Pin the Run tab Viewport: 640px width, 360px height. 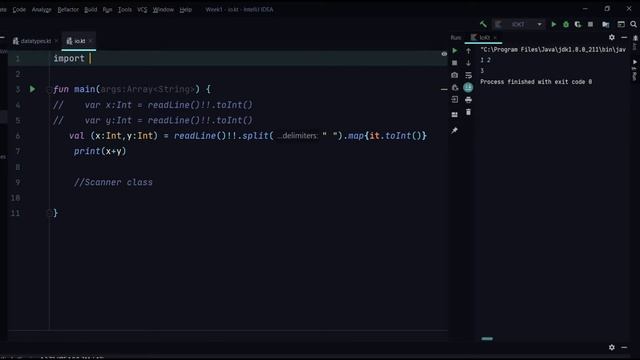click(x=454, y=130)
